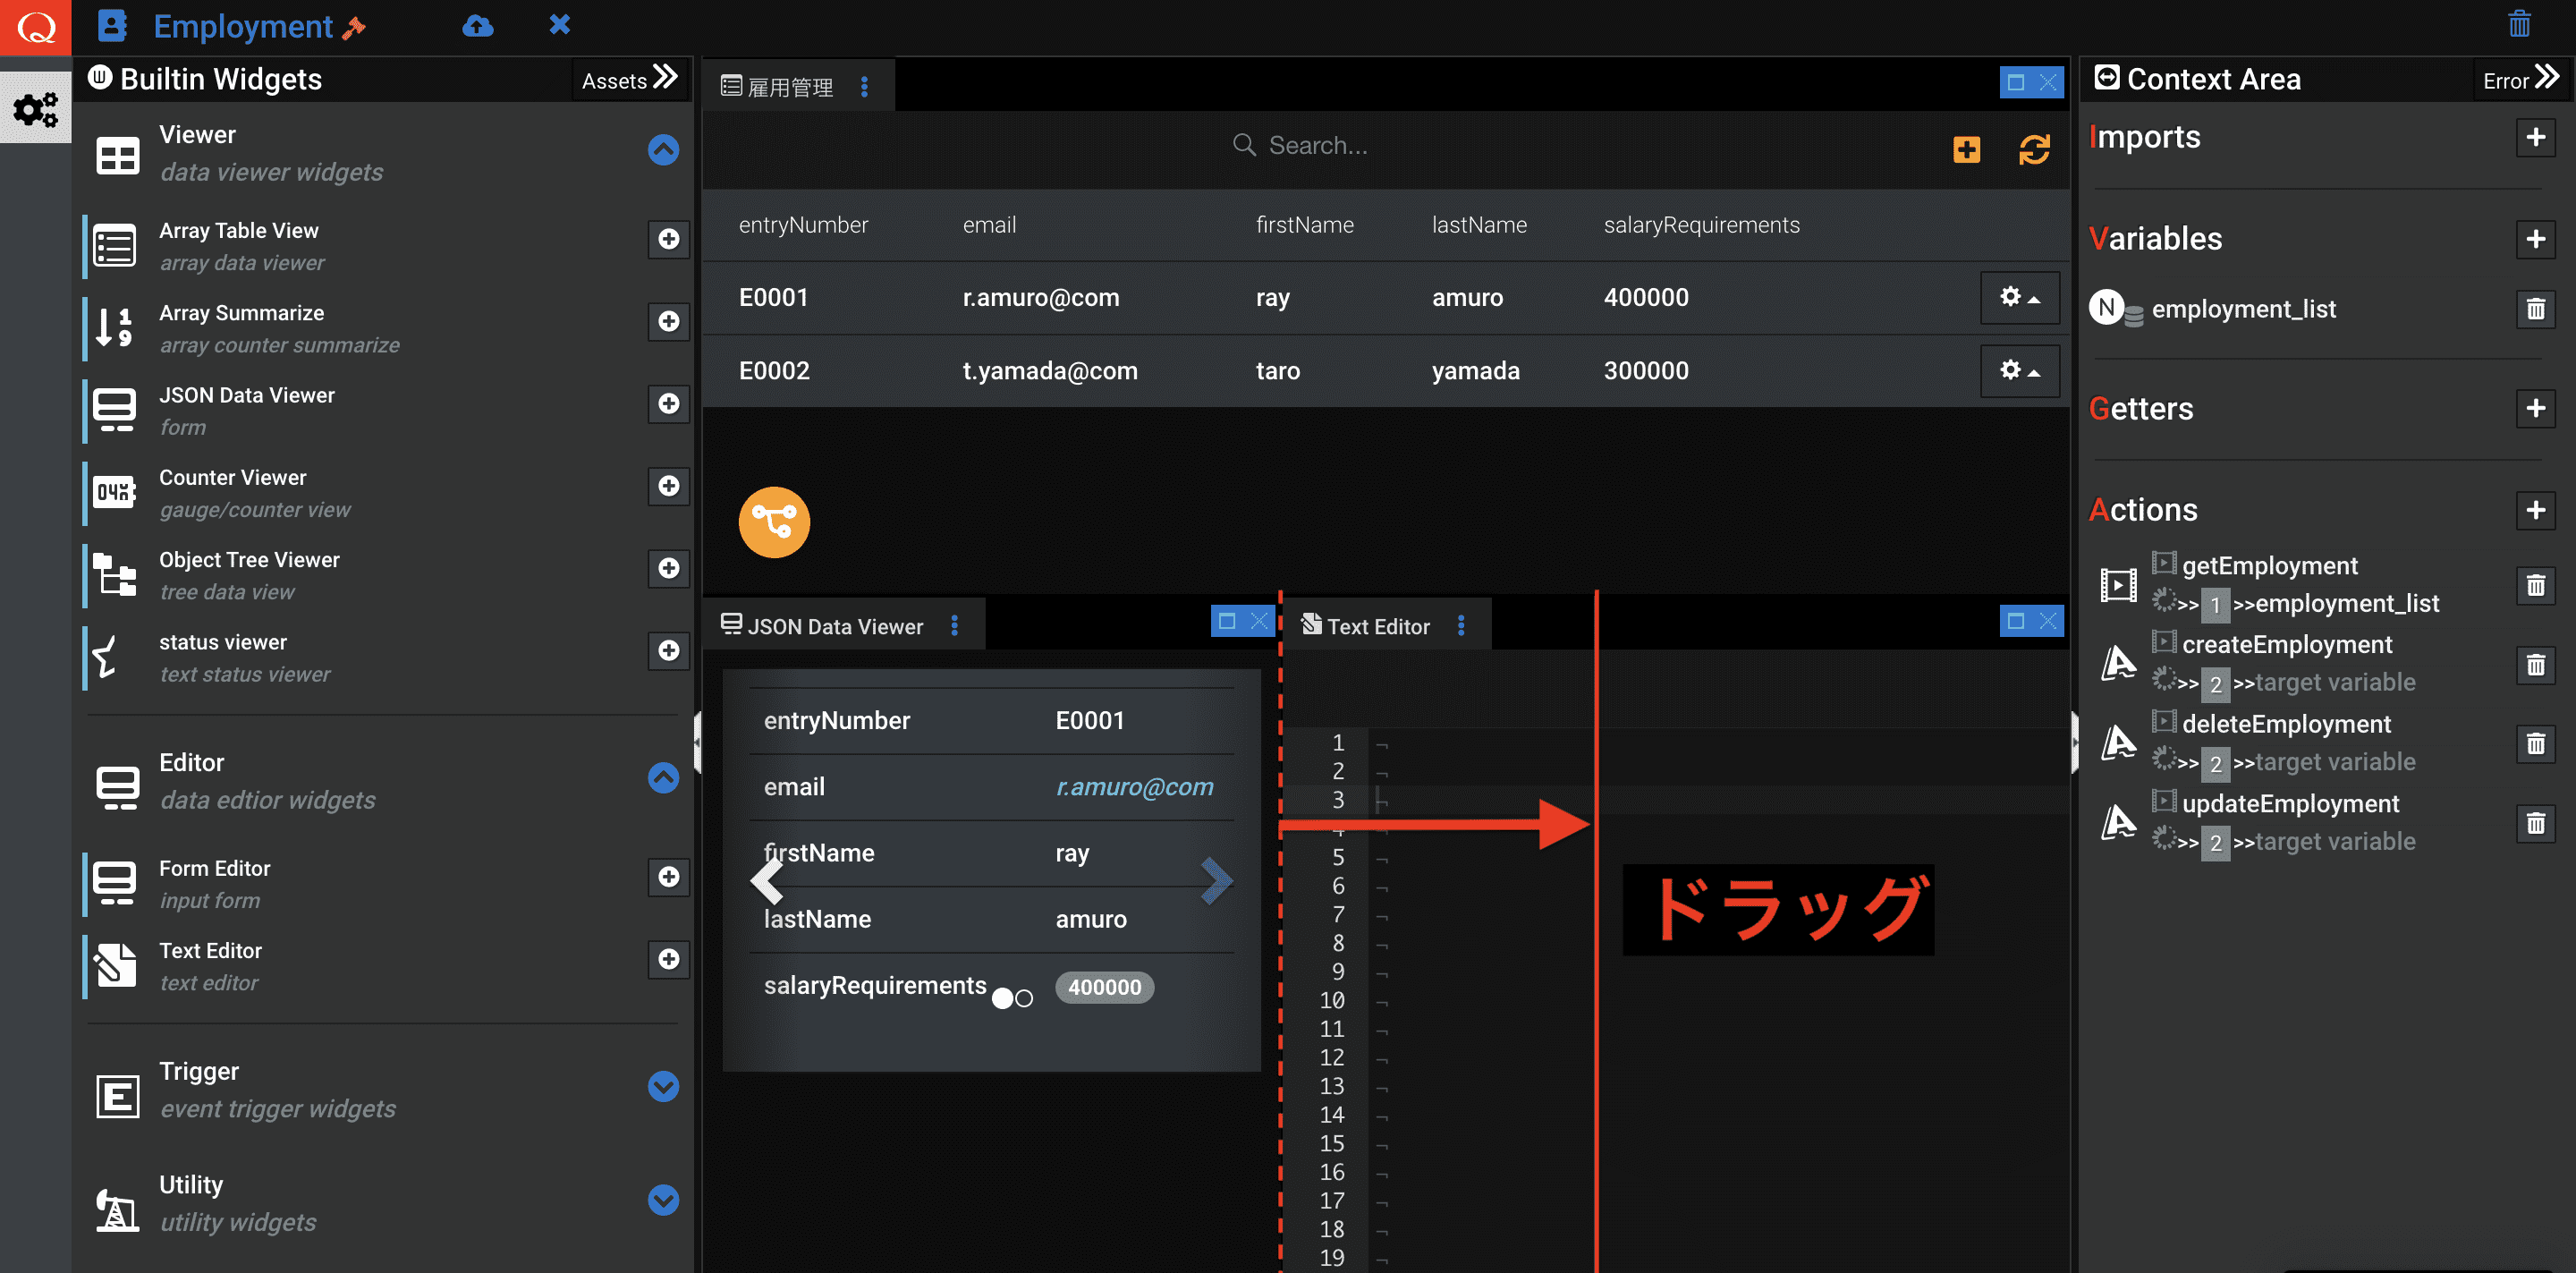Delete the deleteEmployment action
Screen dimensions: 2576x1273
point(2535,744)
